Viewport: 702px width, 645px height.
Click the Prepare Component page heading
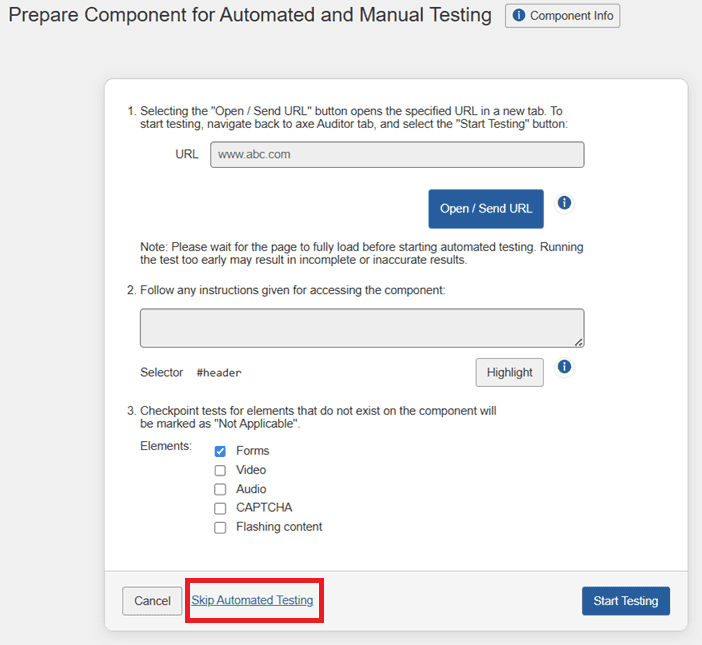point(250,15)
